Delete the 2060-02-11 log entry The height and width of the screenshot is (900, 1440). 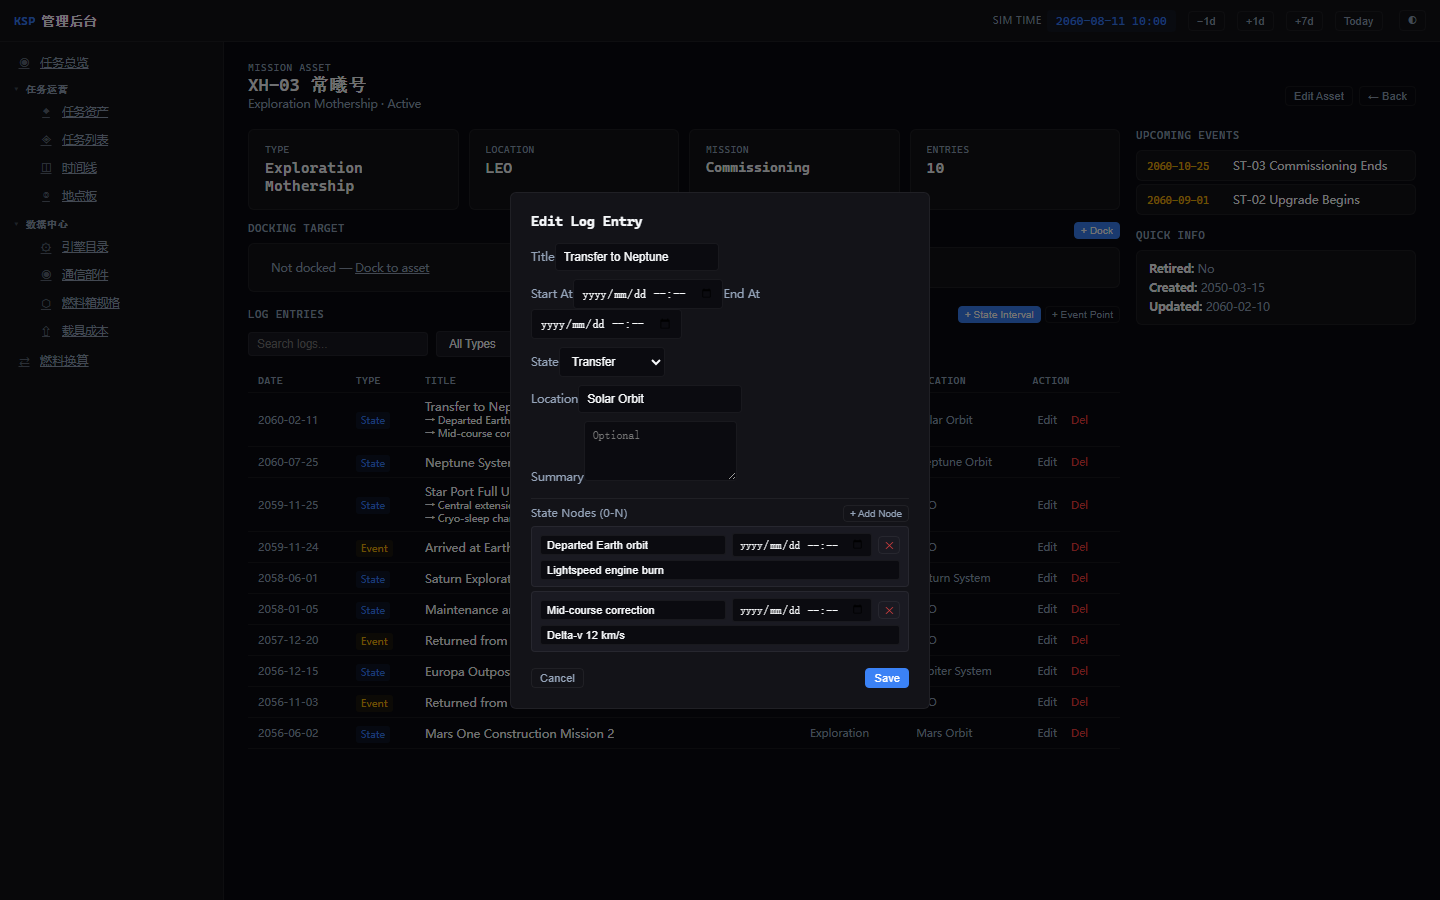(1080, 420)
